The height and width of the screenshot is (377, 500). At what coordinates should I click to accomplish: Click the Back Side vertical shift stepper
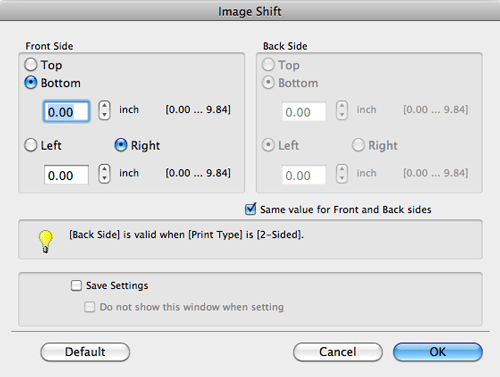click(x=342, y=110)
